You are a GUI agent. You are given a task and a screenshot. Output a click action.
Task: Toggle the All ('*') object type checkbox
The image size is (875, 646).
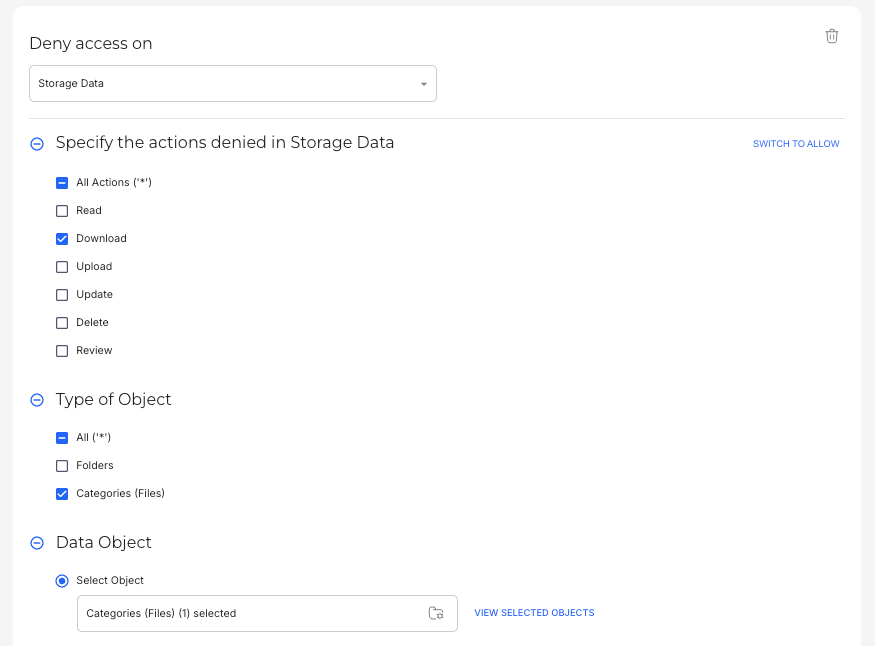(62, 438)
